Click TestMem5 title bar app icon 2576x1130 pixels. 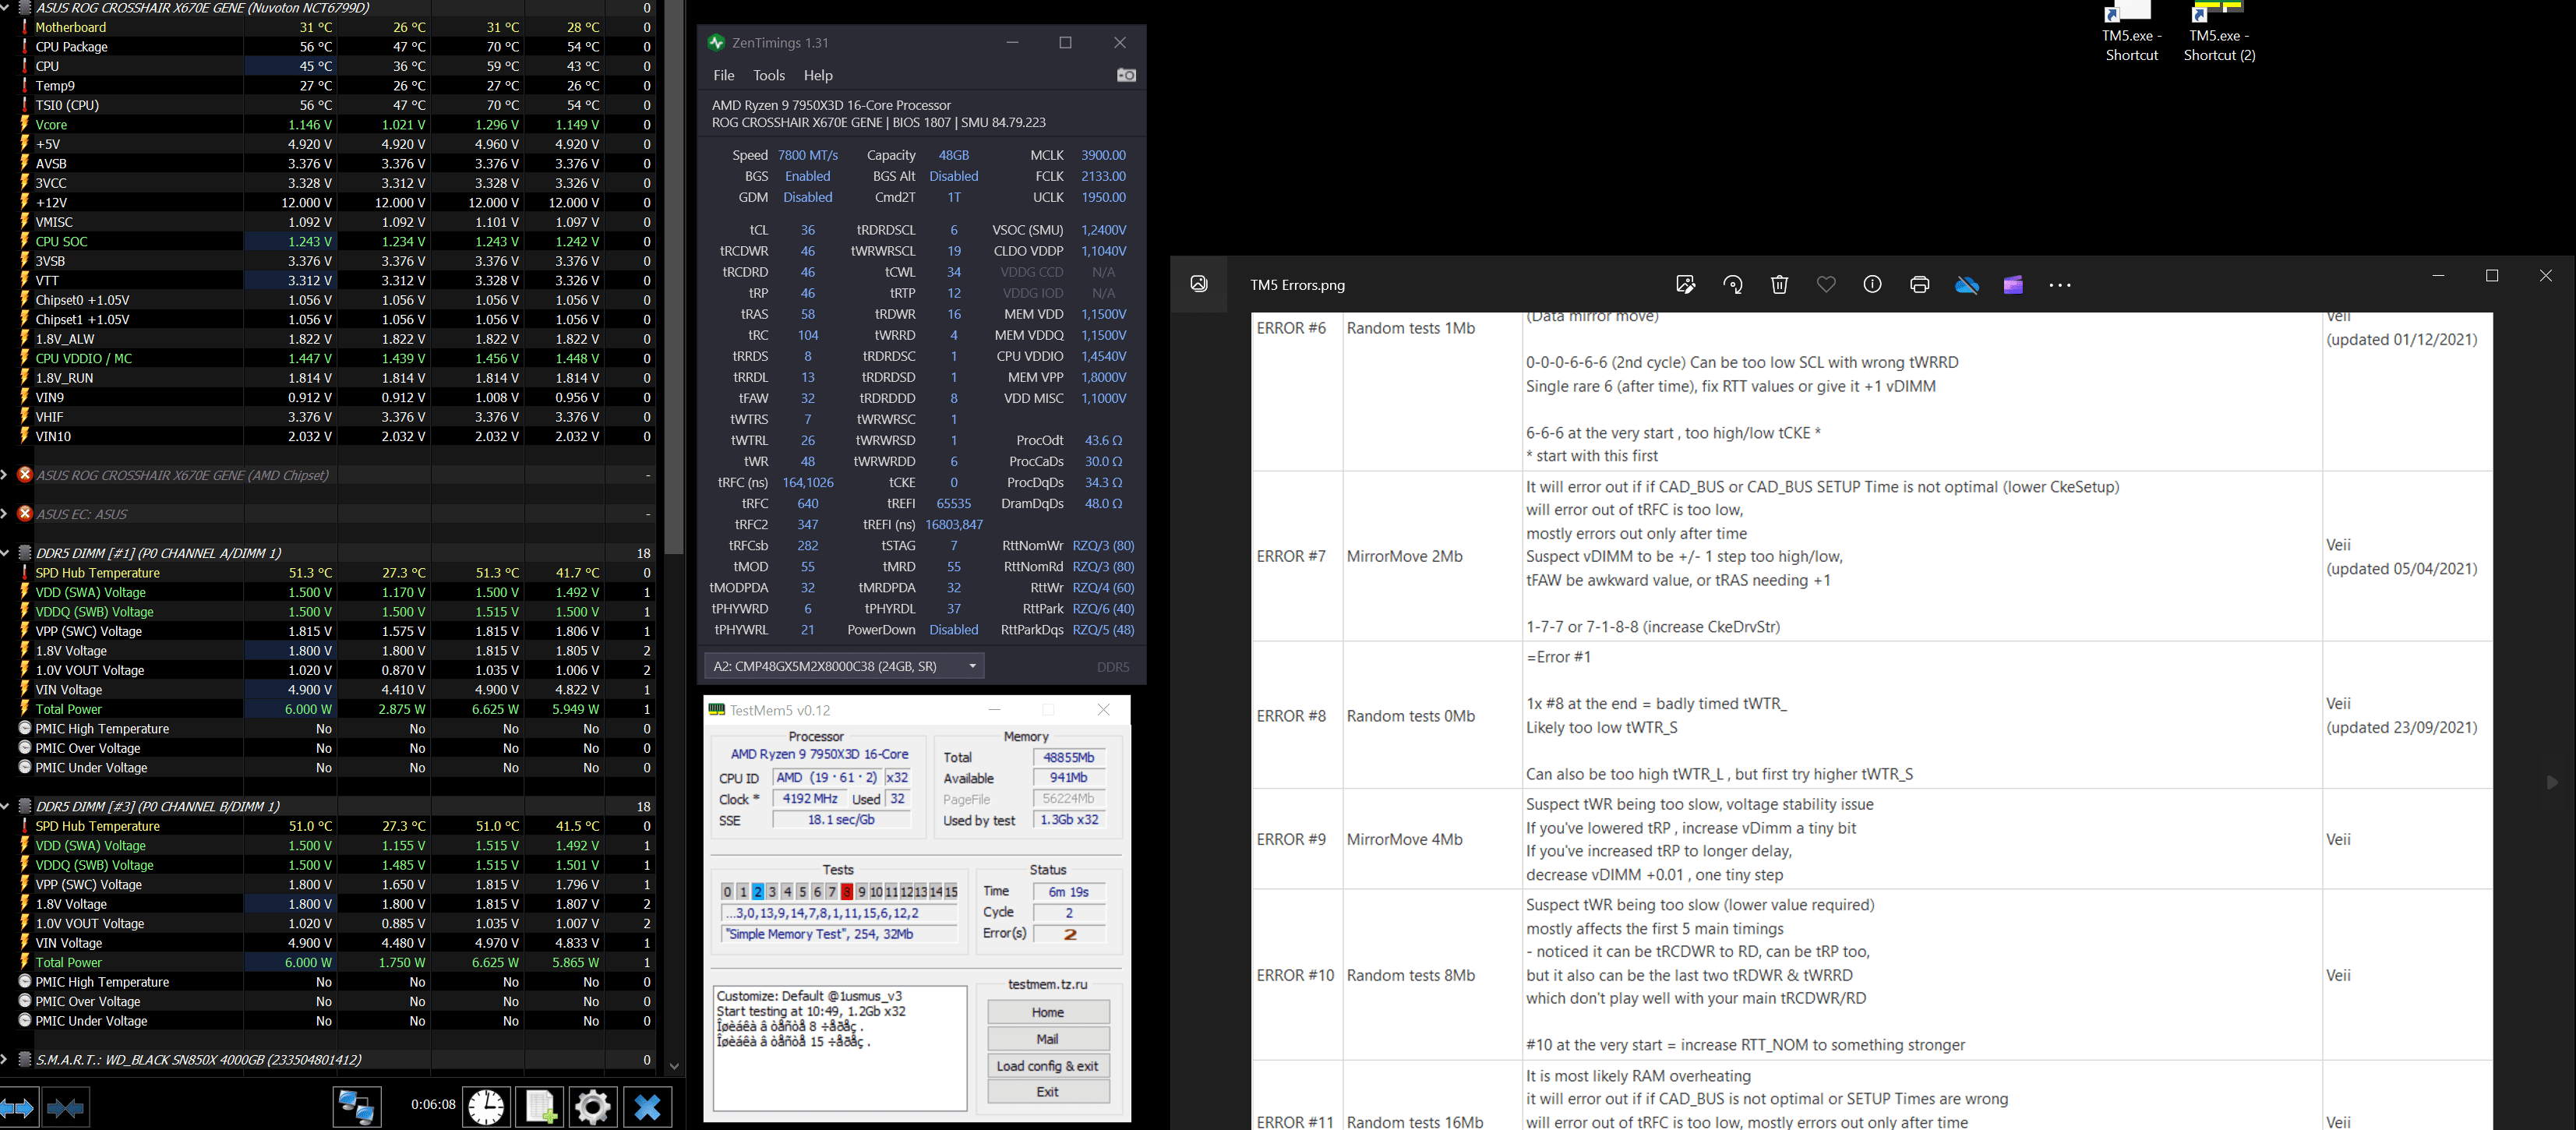coord(716,710)
